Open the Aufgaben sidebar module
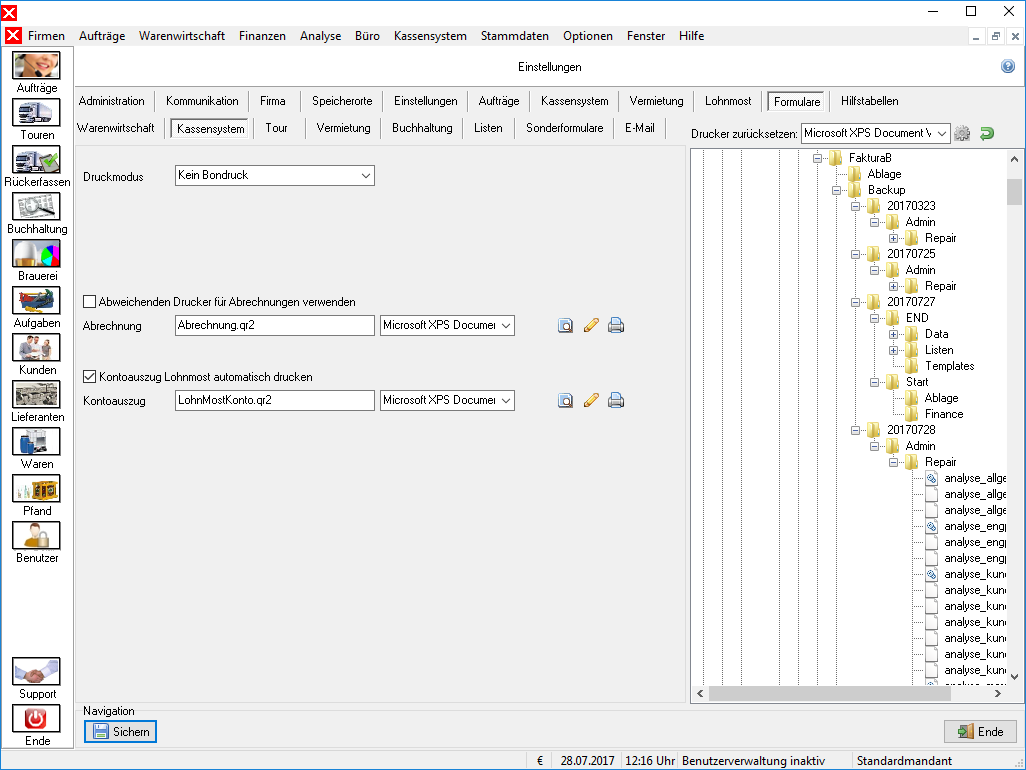This screenshot has height=770, width=1026. point(37,301)
